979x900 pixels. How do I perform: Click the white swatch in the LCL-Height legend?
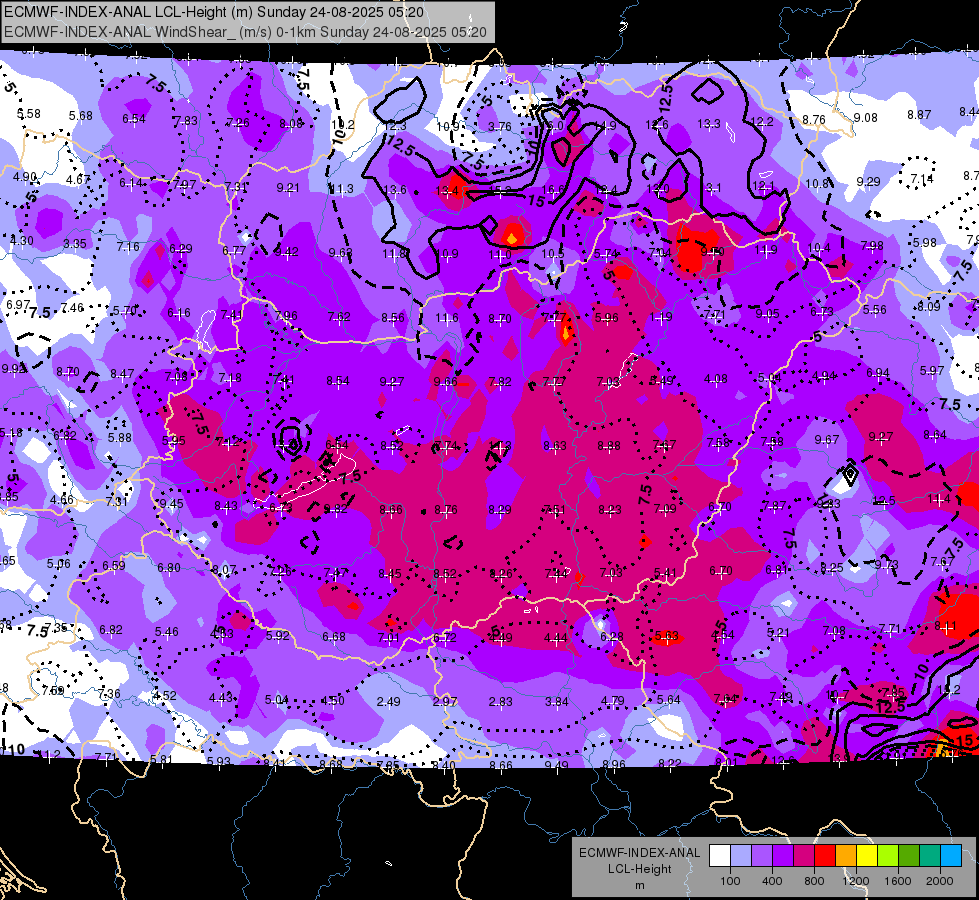pos(720,856)
